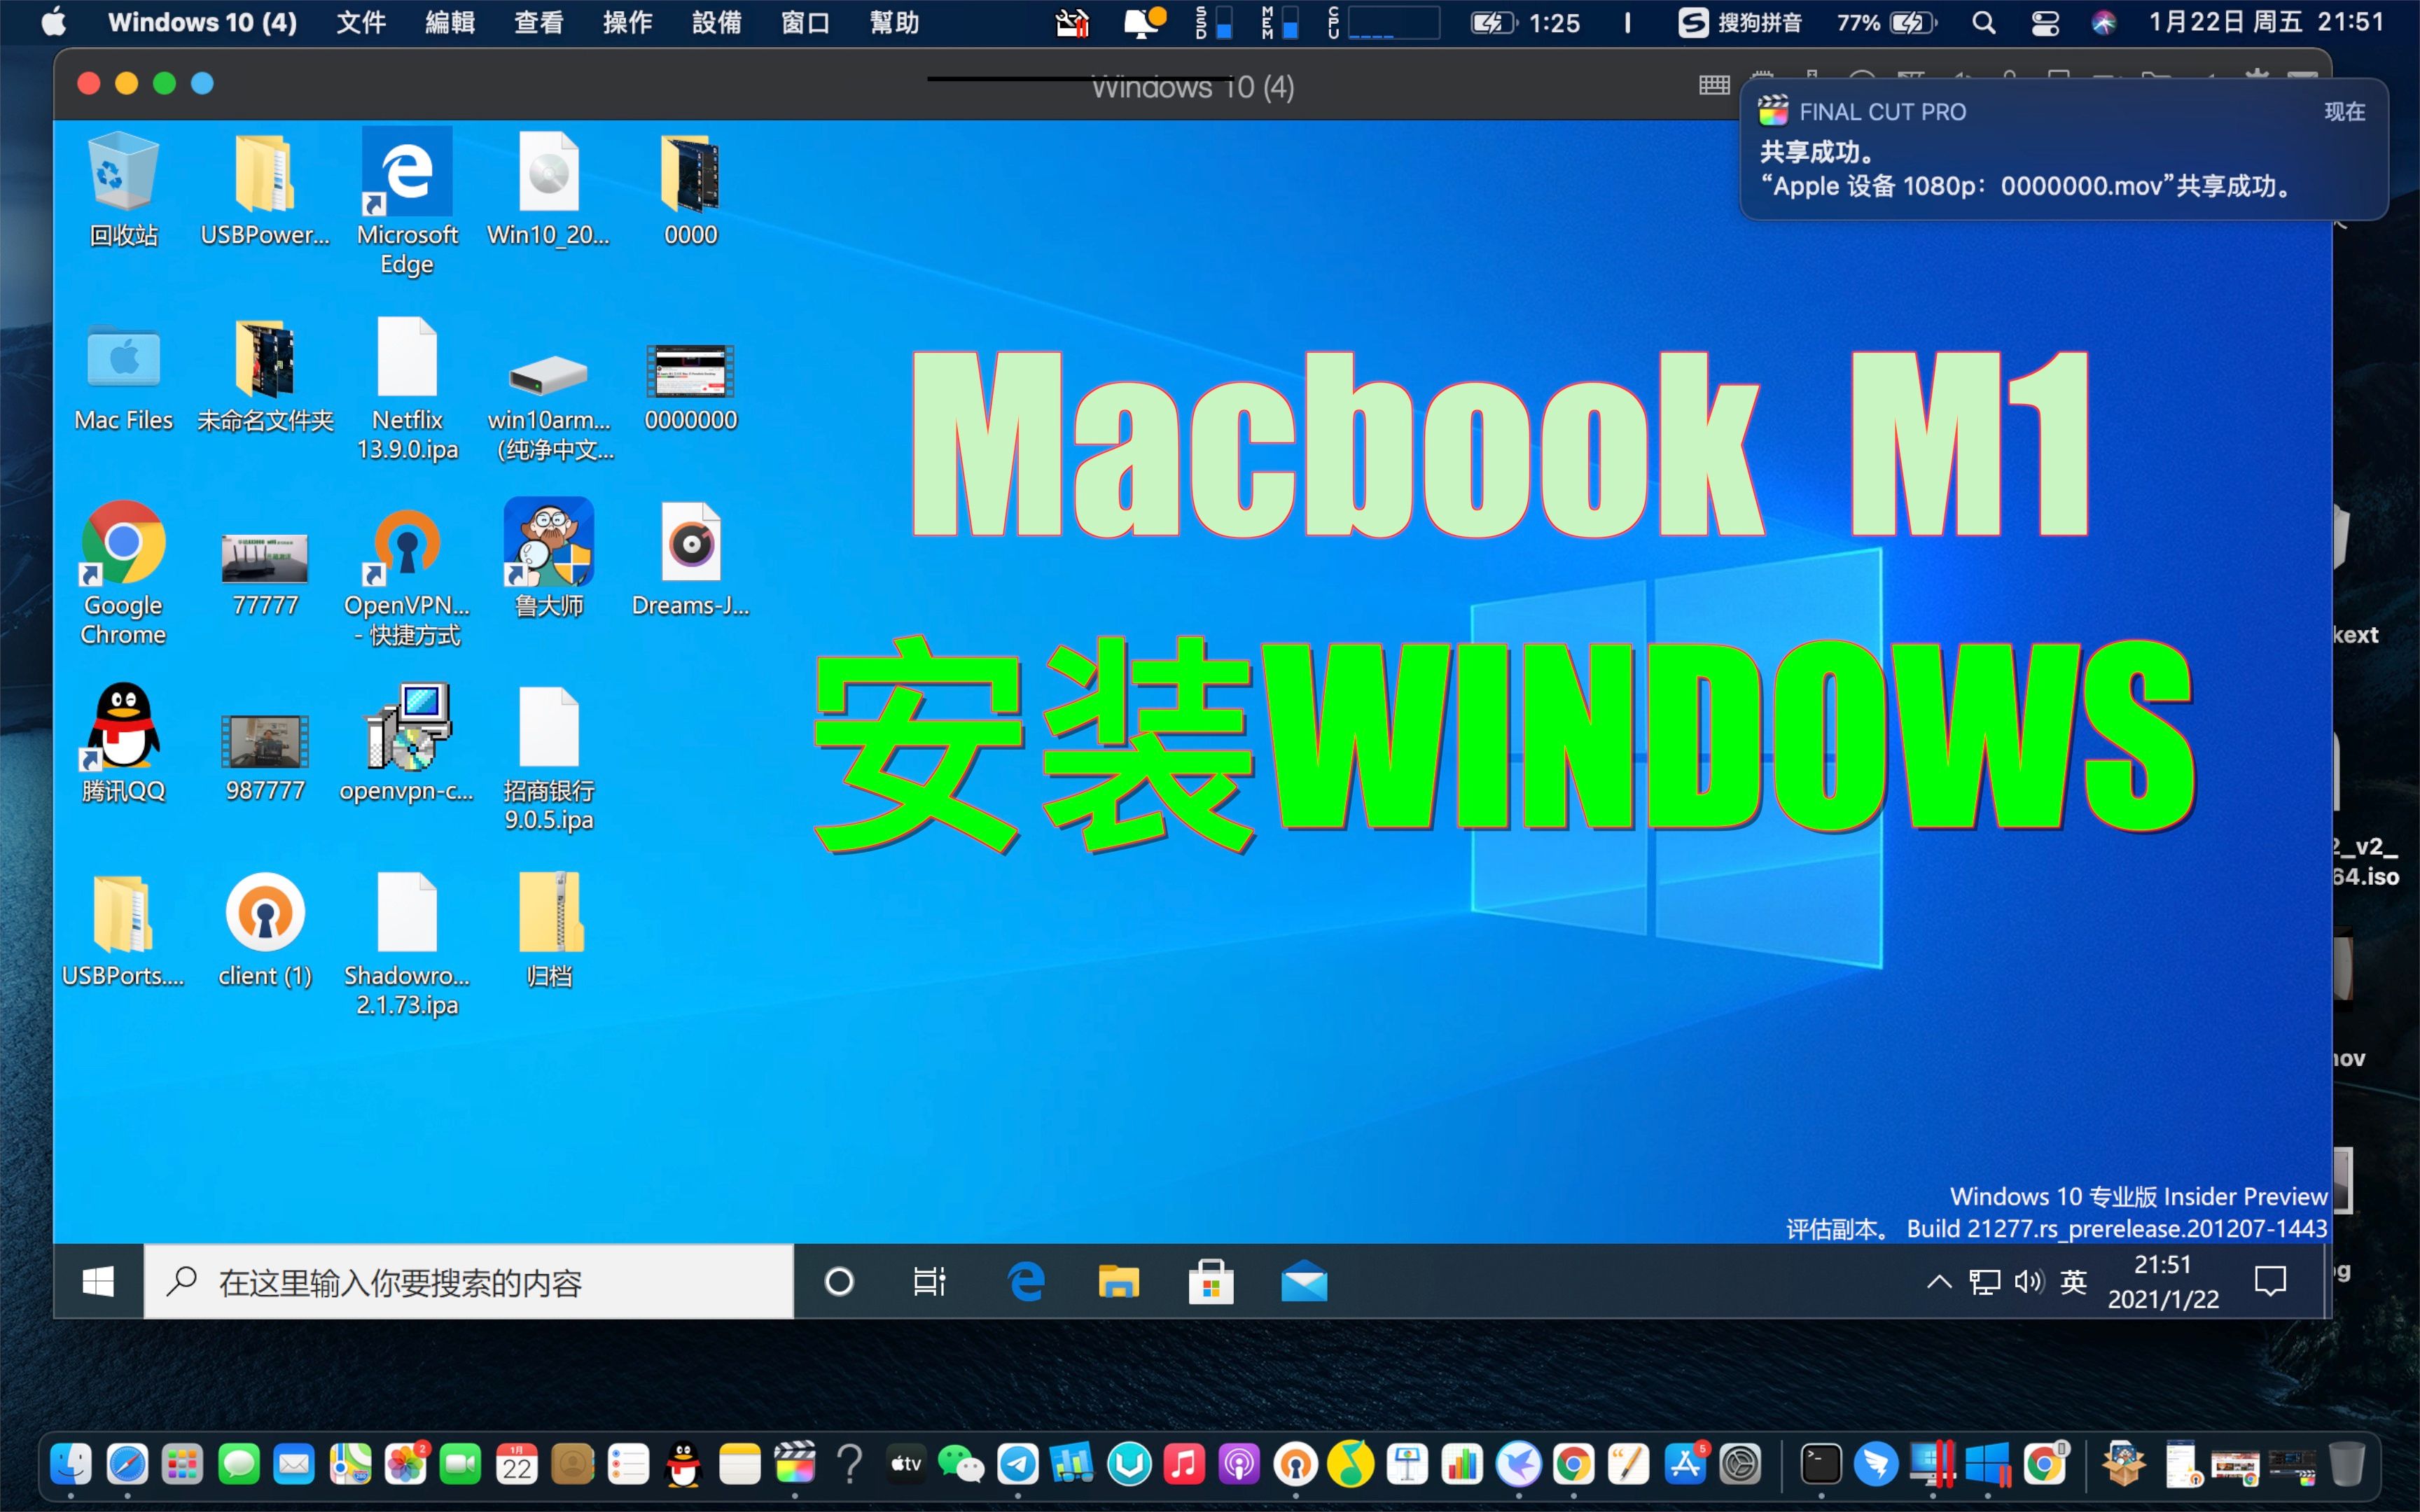This screenshot has height=1512, width=2420.
Task: Launch Telegram from the Dock
Action: (x=1018, y=1465)
